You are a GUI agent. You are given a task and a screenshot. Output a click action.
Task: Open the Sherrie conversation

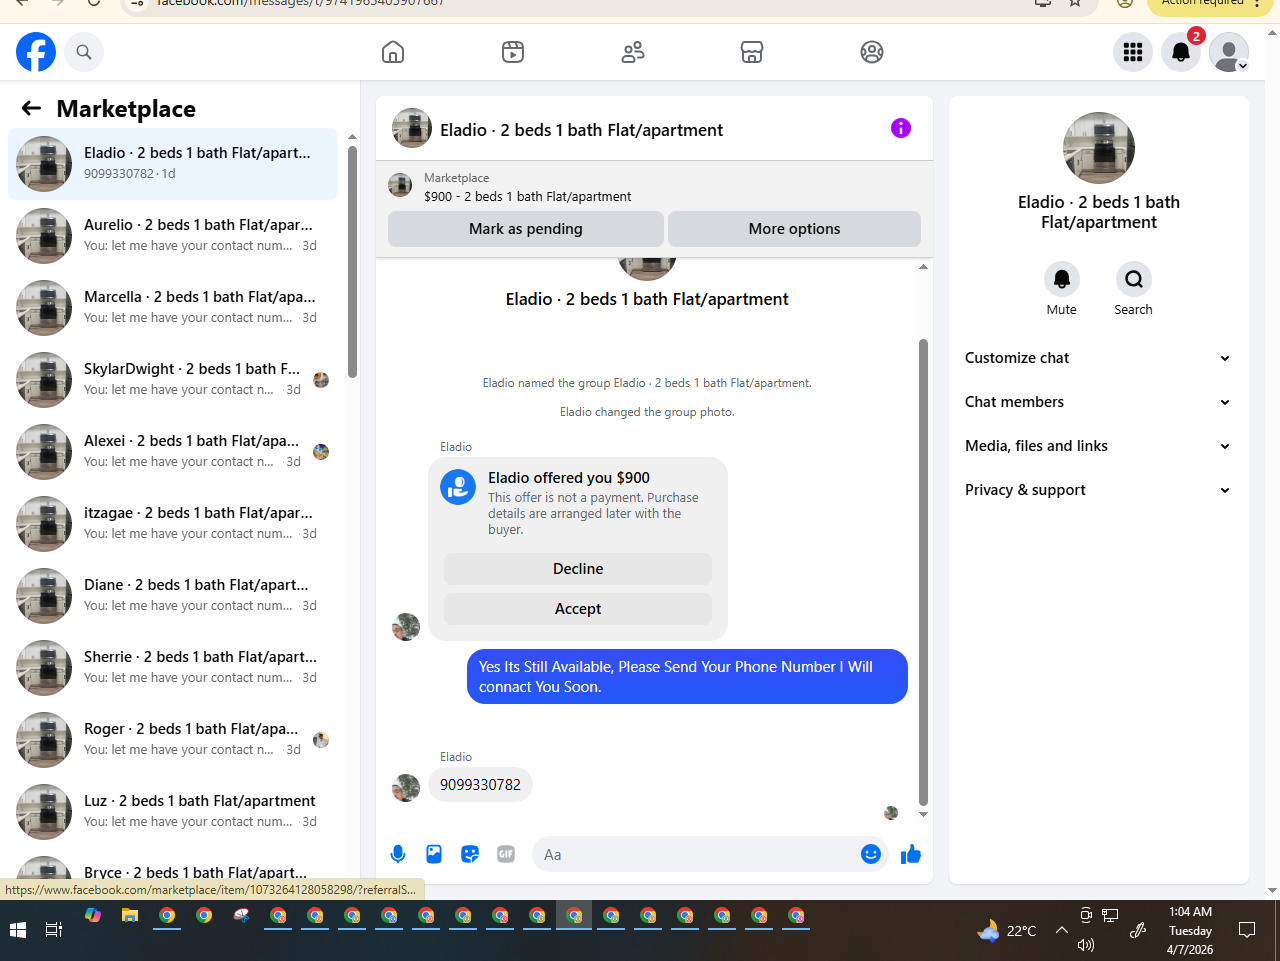pyautogui.click(x=172, y=668)
